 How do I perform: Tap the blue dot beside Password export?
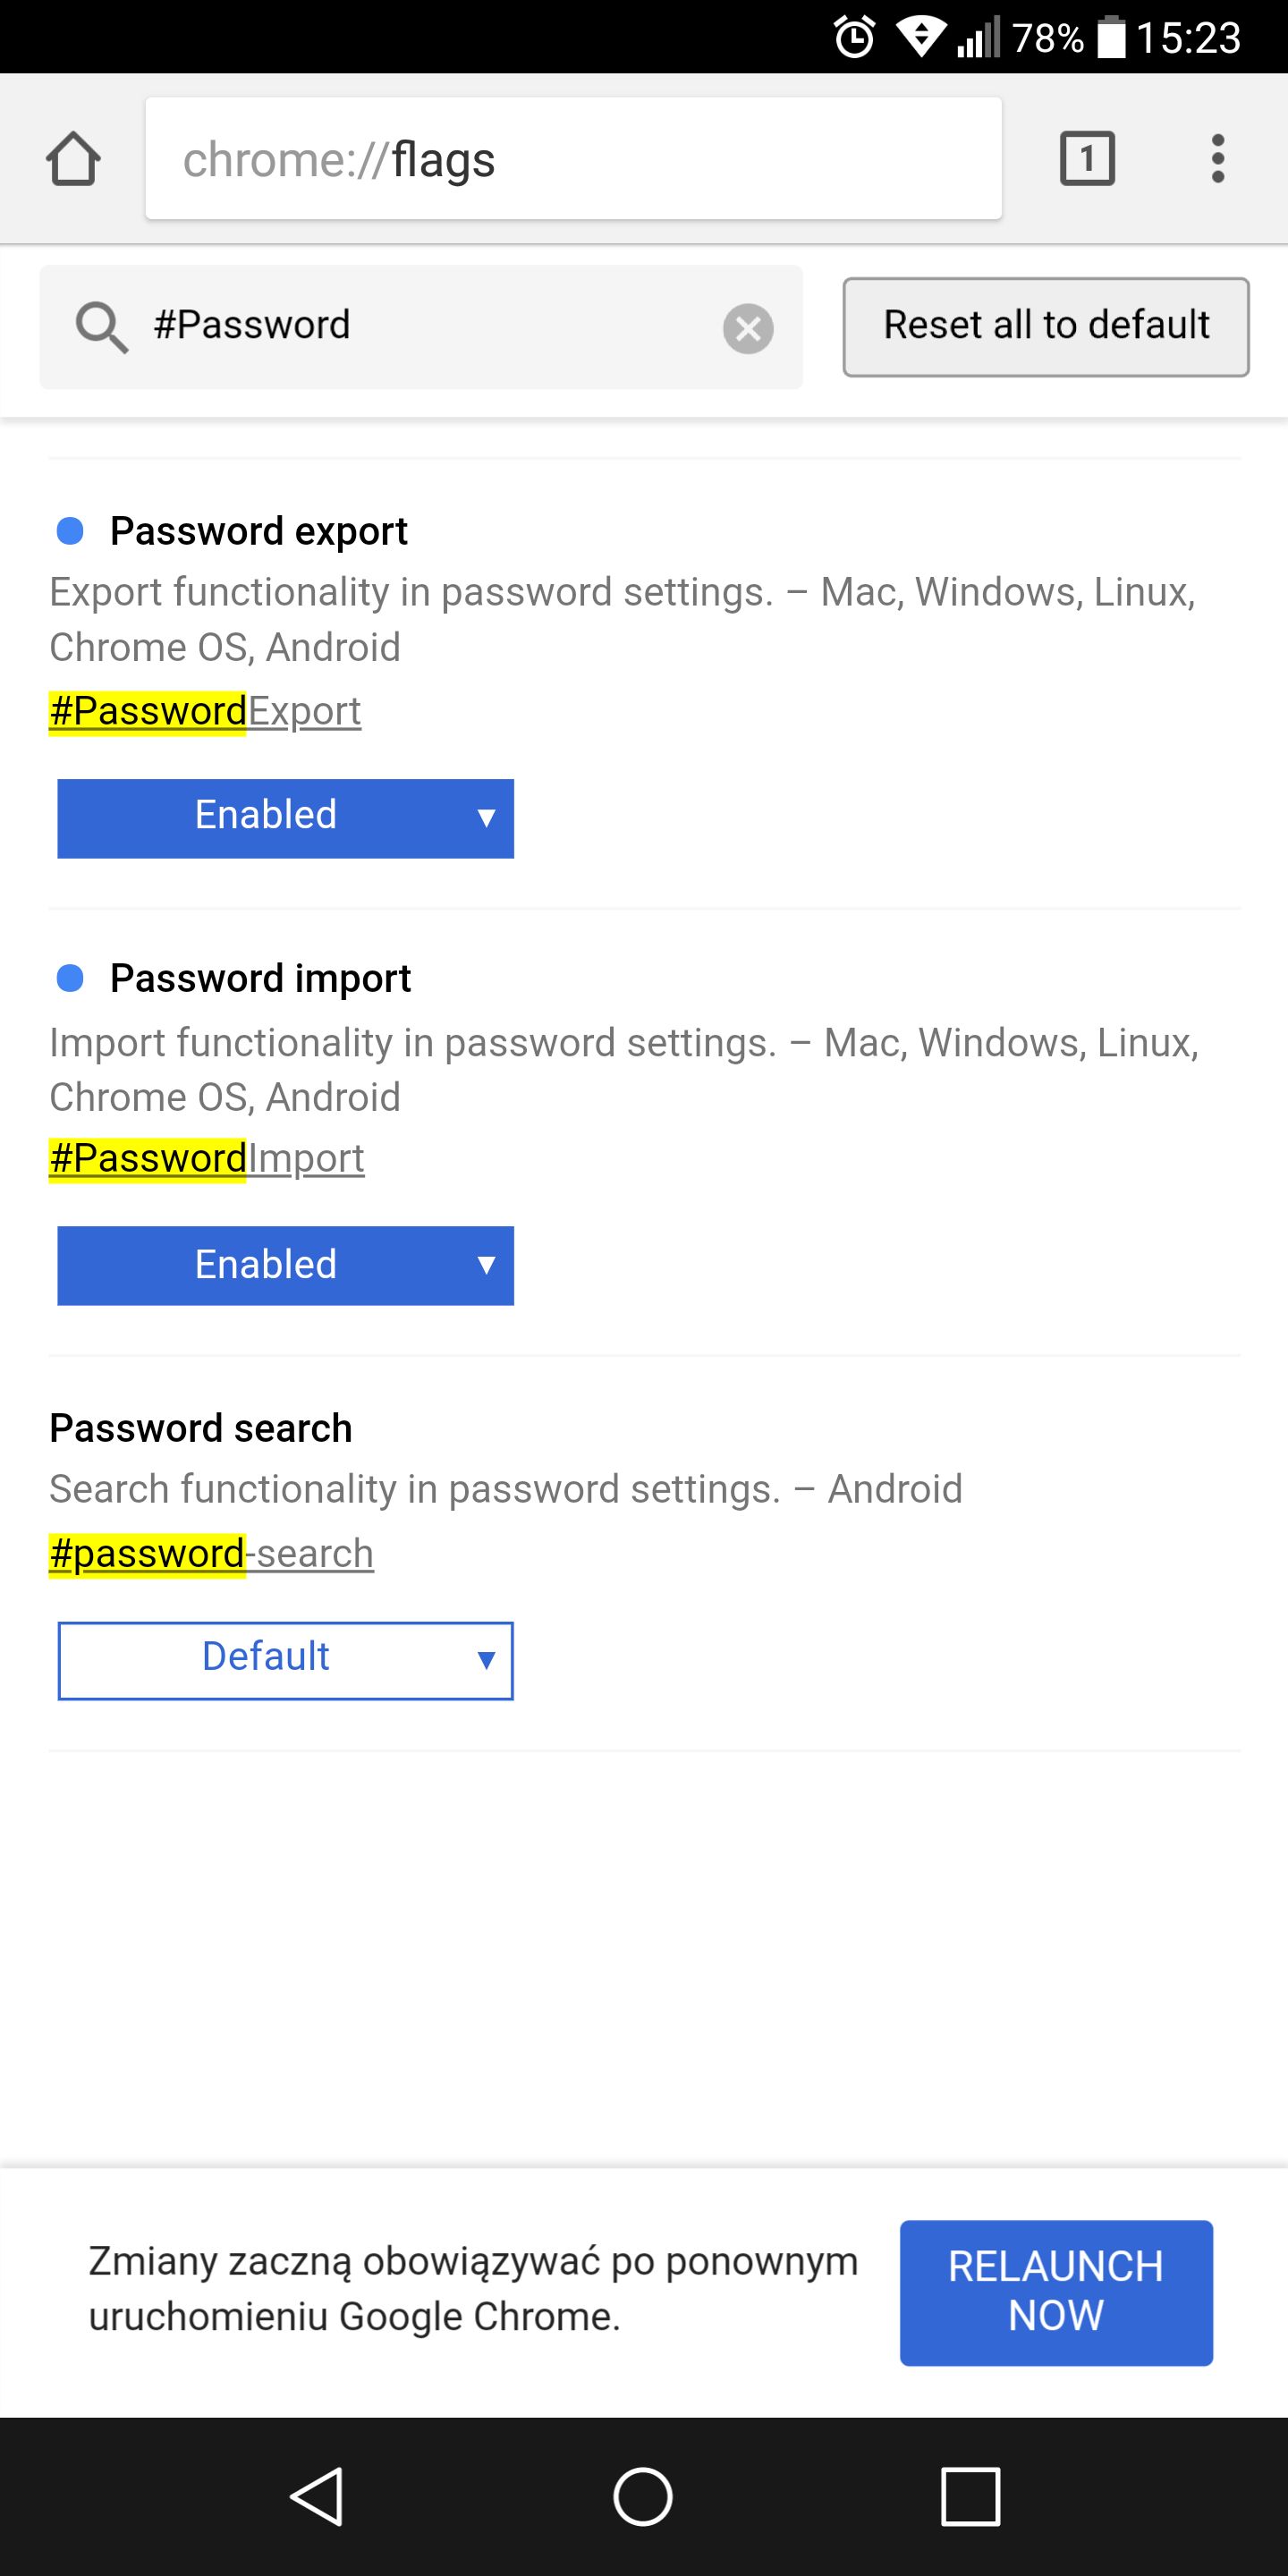(70, 531)
